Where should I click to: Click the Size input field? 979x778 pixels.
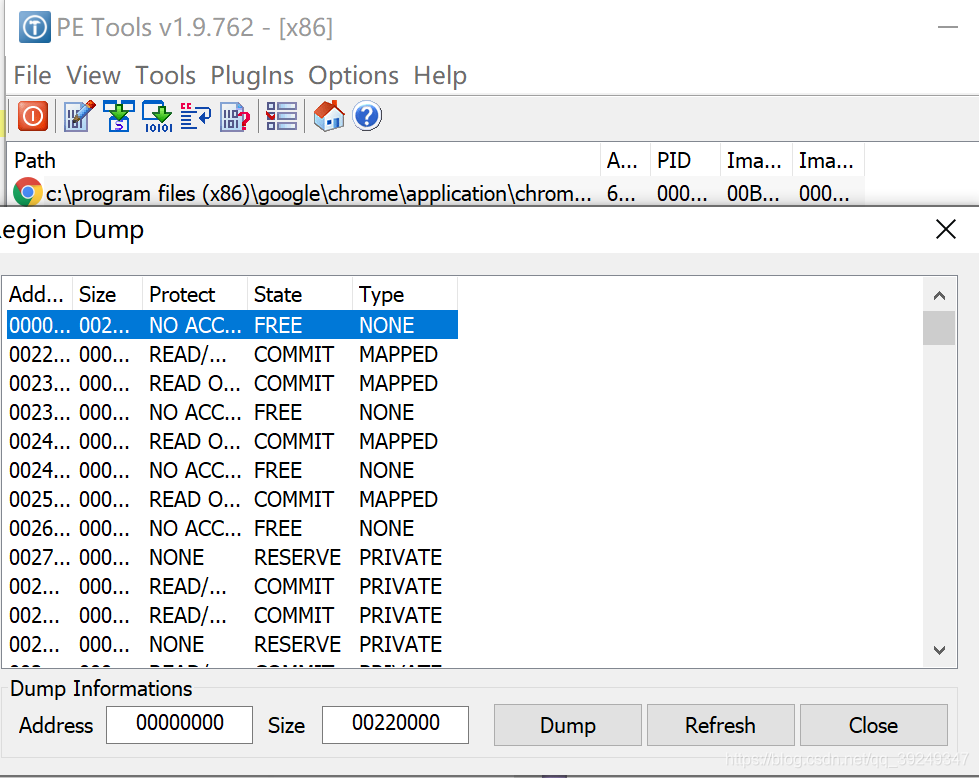tap(395, 725)
